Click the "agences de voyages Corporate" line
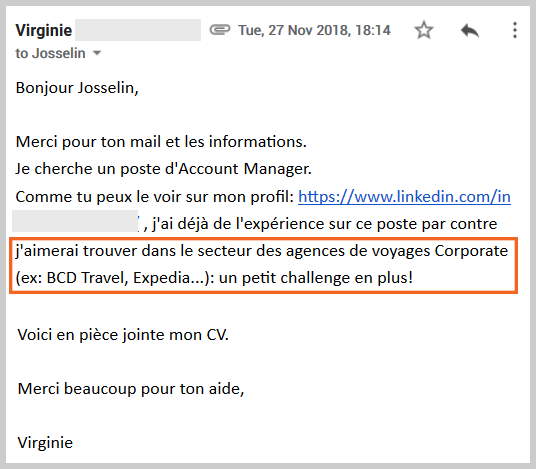This screenshot has height=469, width=536. point(262,251)
